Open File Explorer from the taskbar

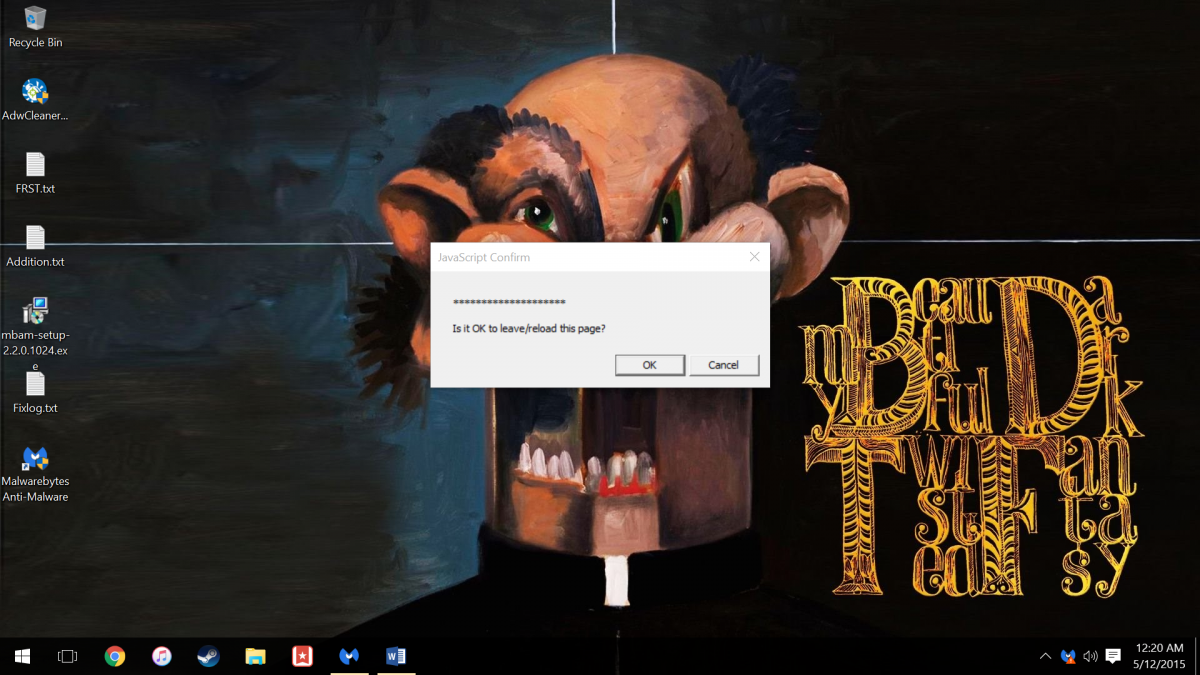click(255, 656)
